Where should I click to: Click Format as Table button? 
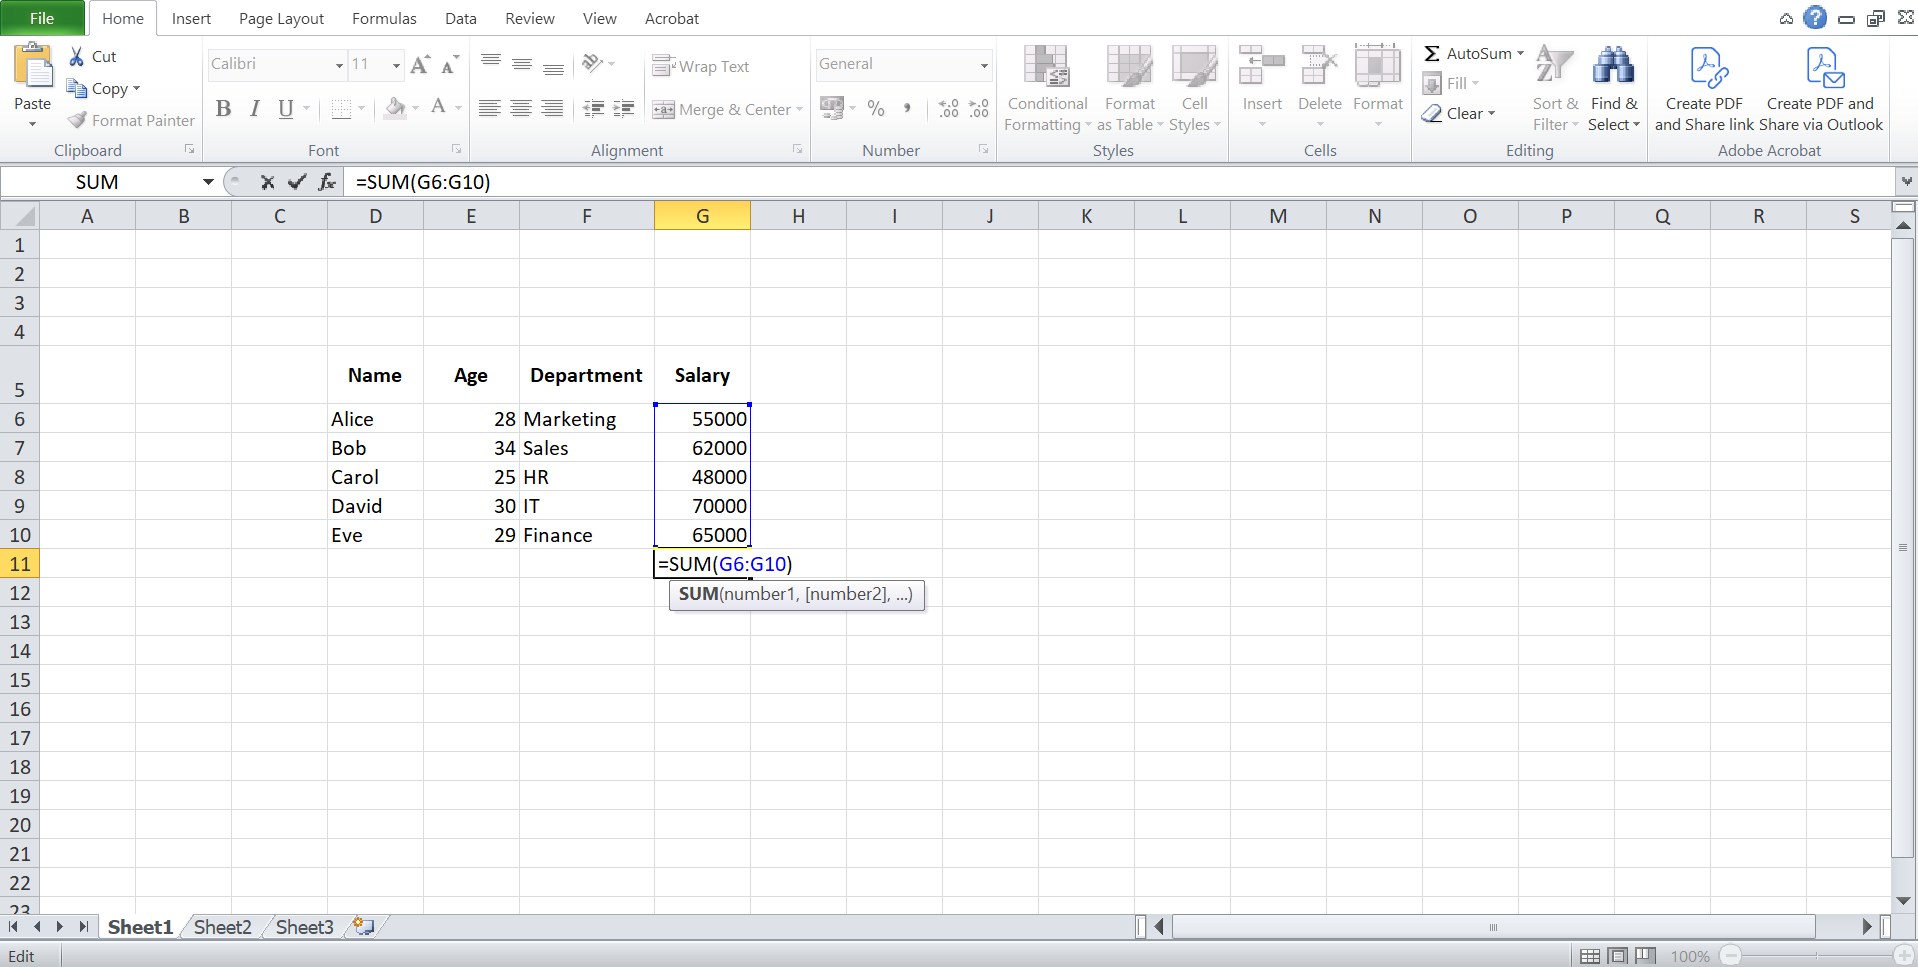1129,89
